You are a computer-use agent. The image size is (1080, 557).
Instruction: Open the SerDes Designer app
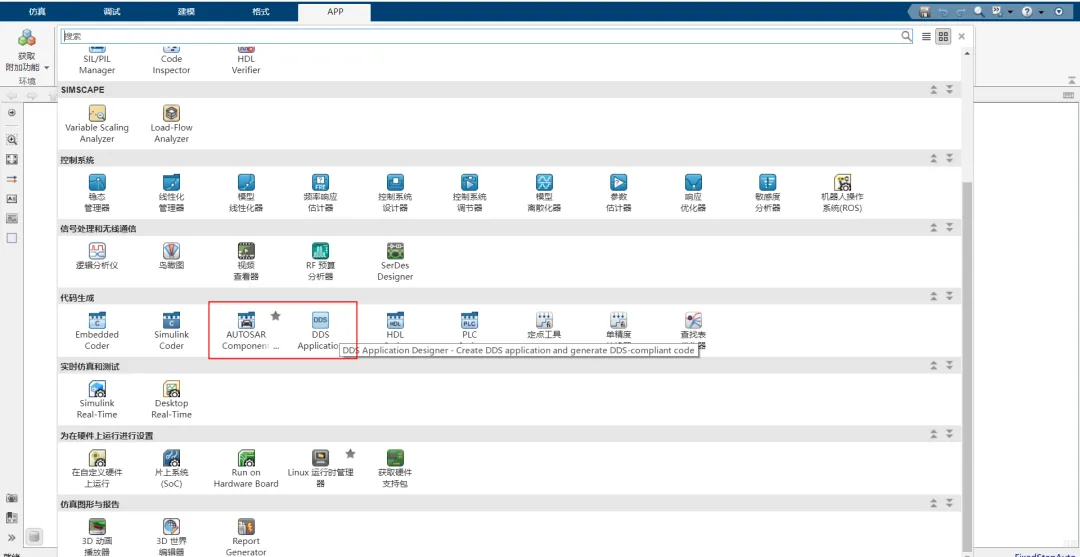tap(395, 261)
